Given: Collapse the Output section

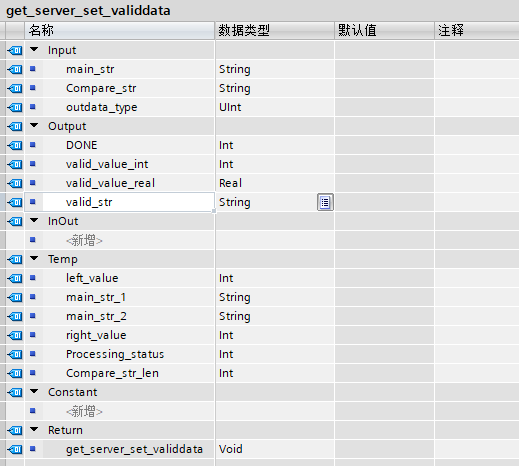Looking at the screenshot, I should 34,126.
